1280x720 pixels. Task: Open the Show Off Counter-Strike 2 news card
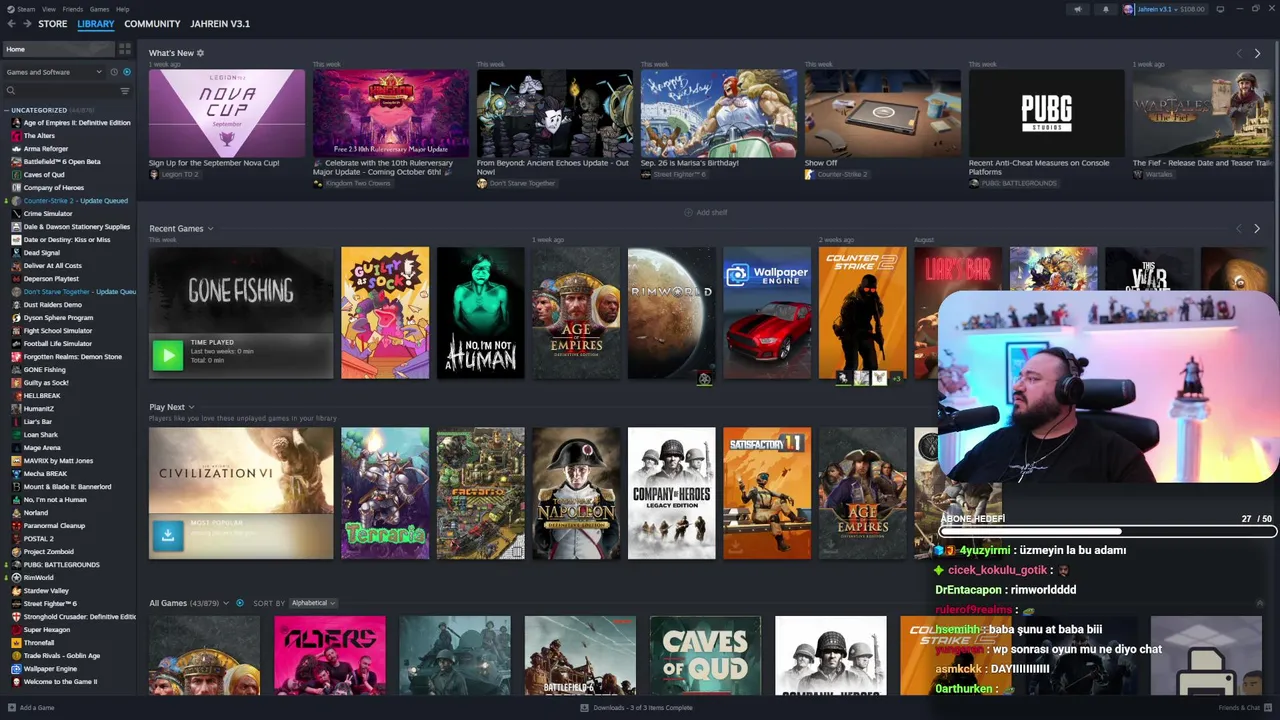click(x=883, y=113)
